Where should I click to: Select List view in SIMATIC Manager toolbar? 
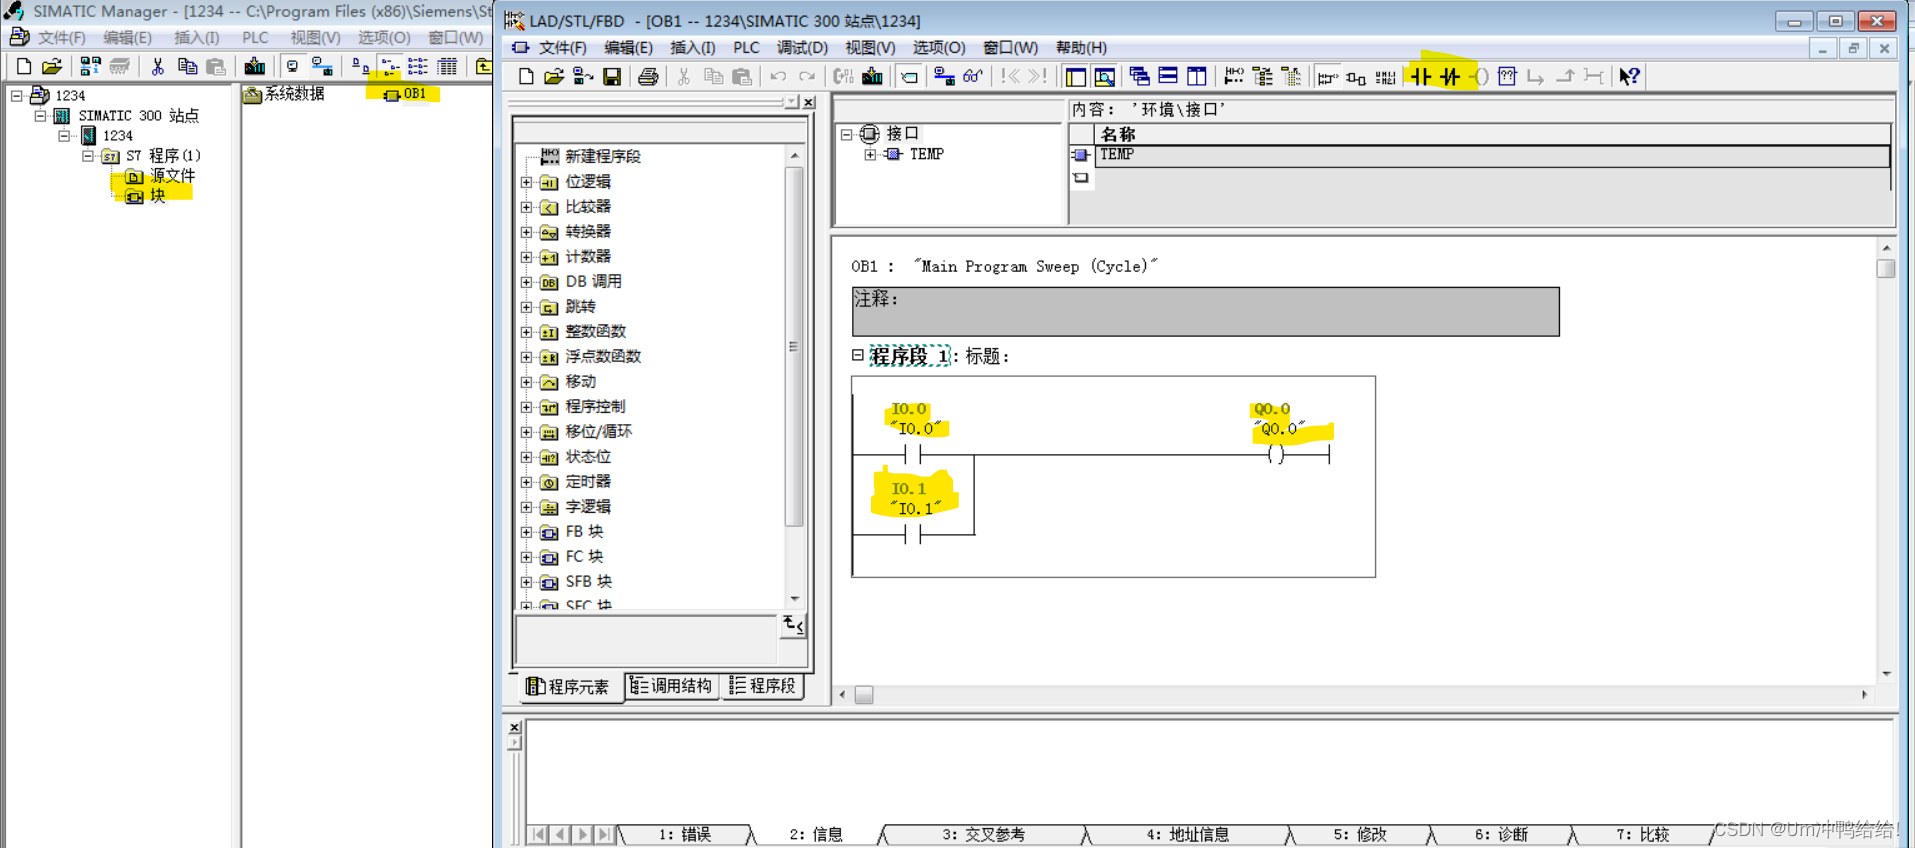point(418,67)
